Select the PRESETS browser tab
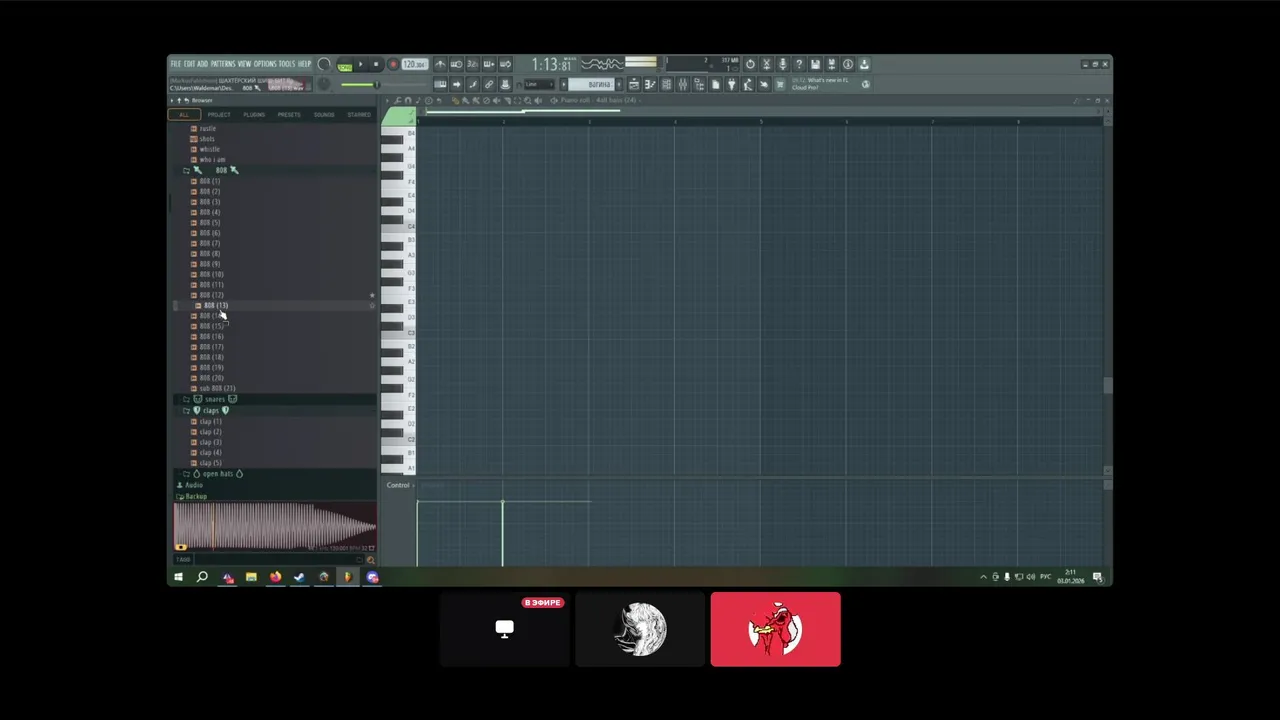Image resolution: width=1280 pixels, height=720 pixels. 289,115
